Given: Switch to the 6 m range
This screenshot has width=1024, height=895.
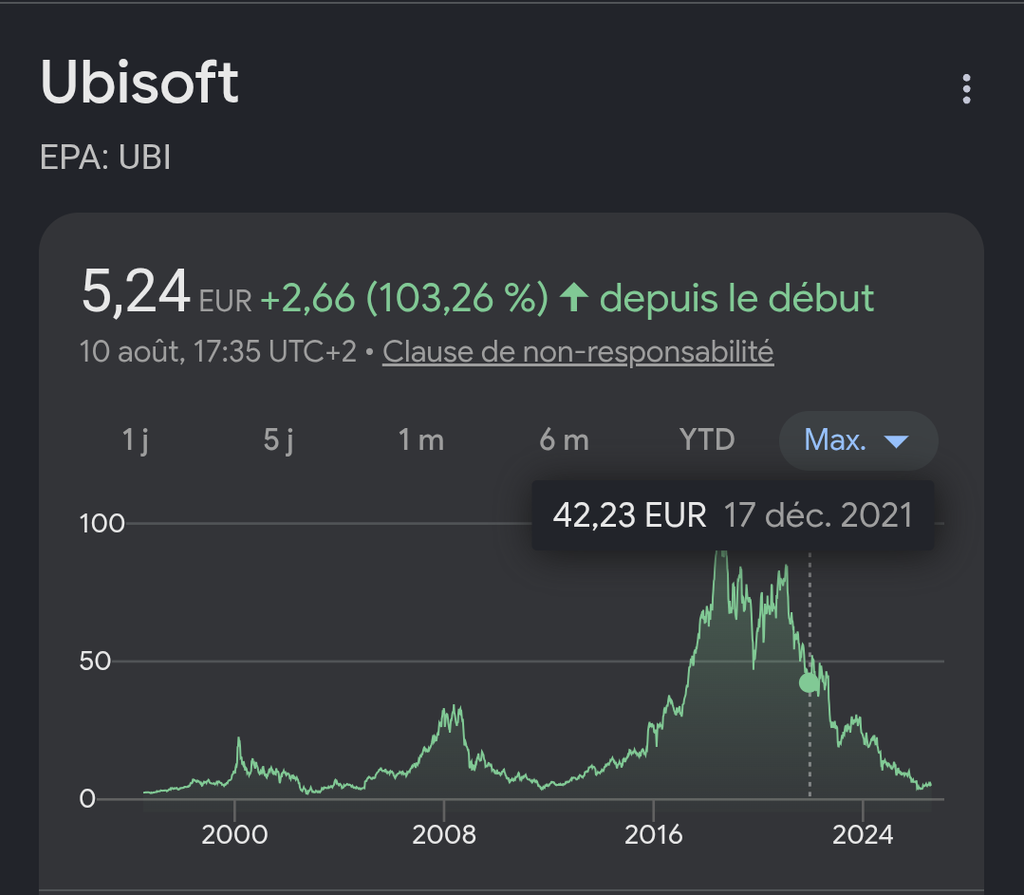Looking at the screenshot, I should (564, 440).
